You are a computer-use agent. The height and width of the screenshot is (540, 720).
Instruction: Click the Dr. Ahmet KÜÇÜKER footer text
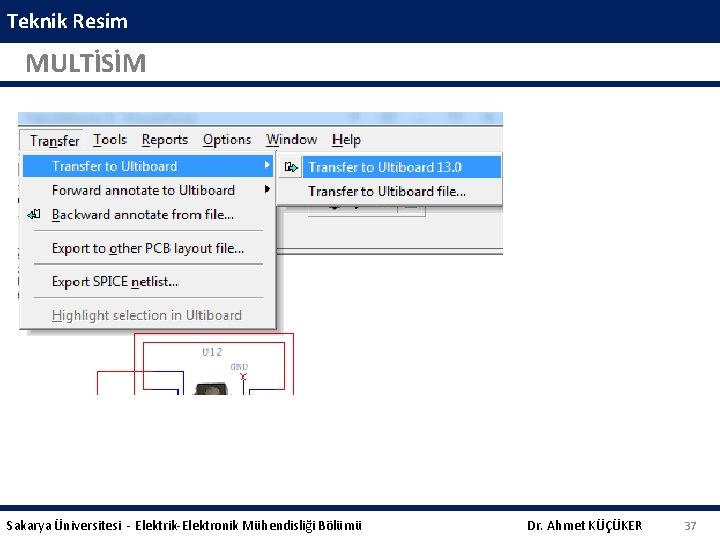[585, 525]
